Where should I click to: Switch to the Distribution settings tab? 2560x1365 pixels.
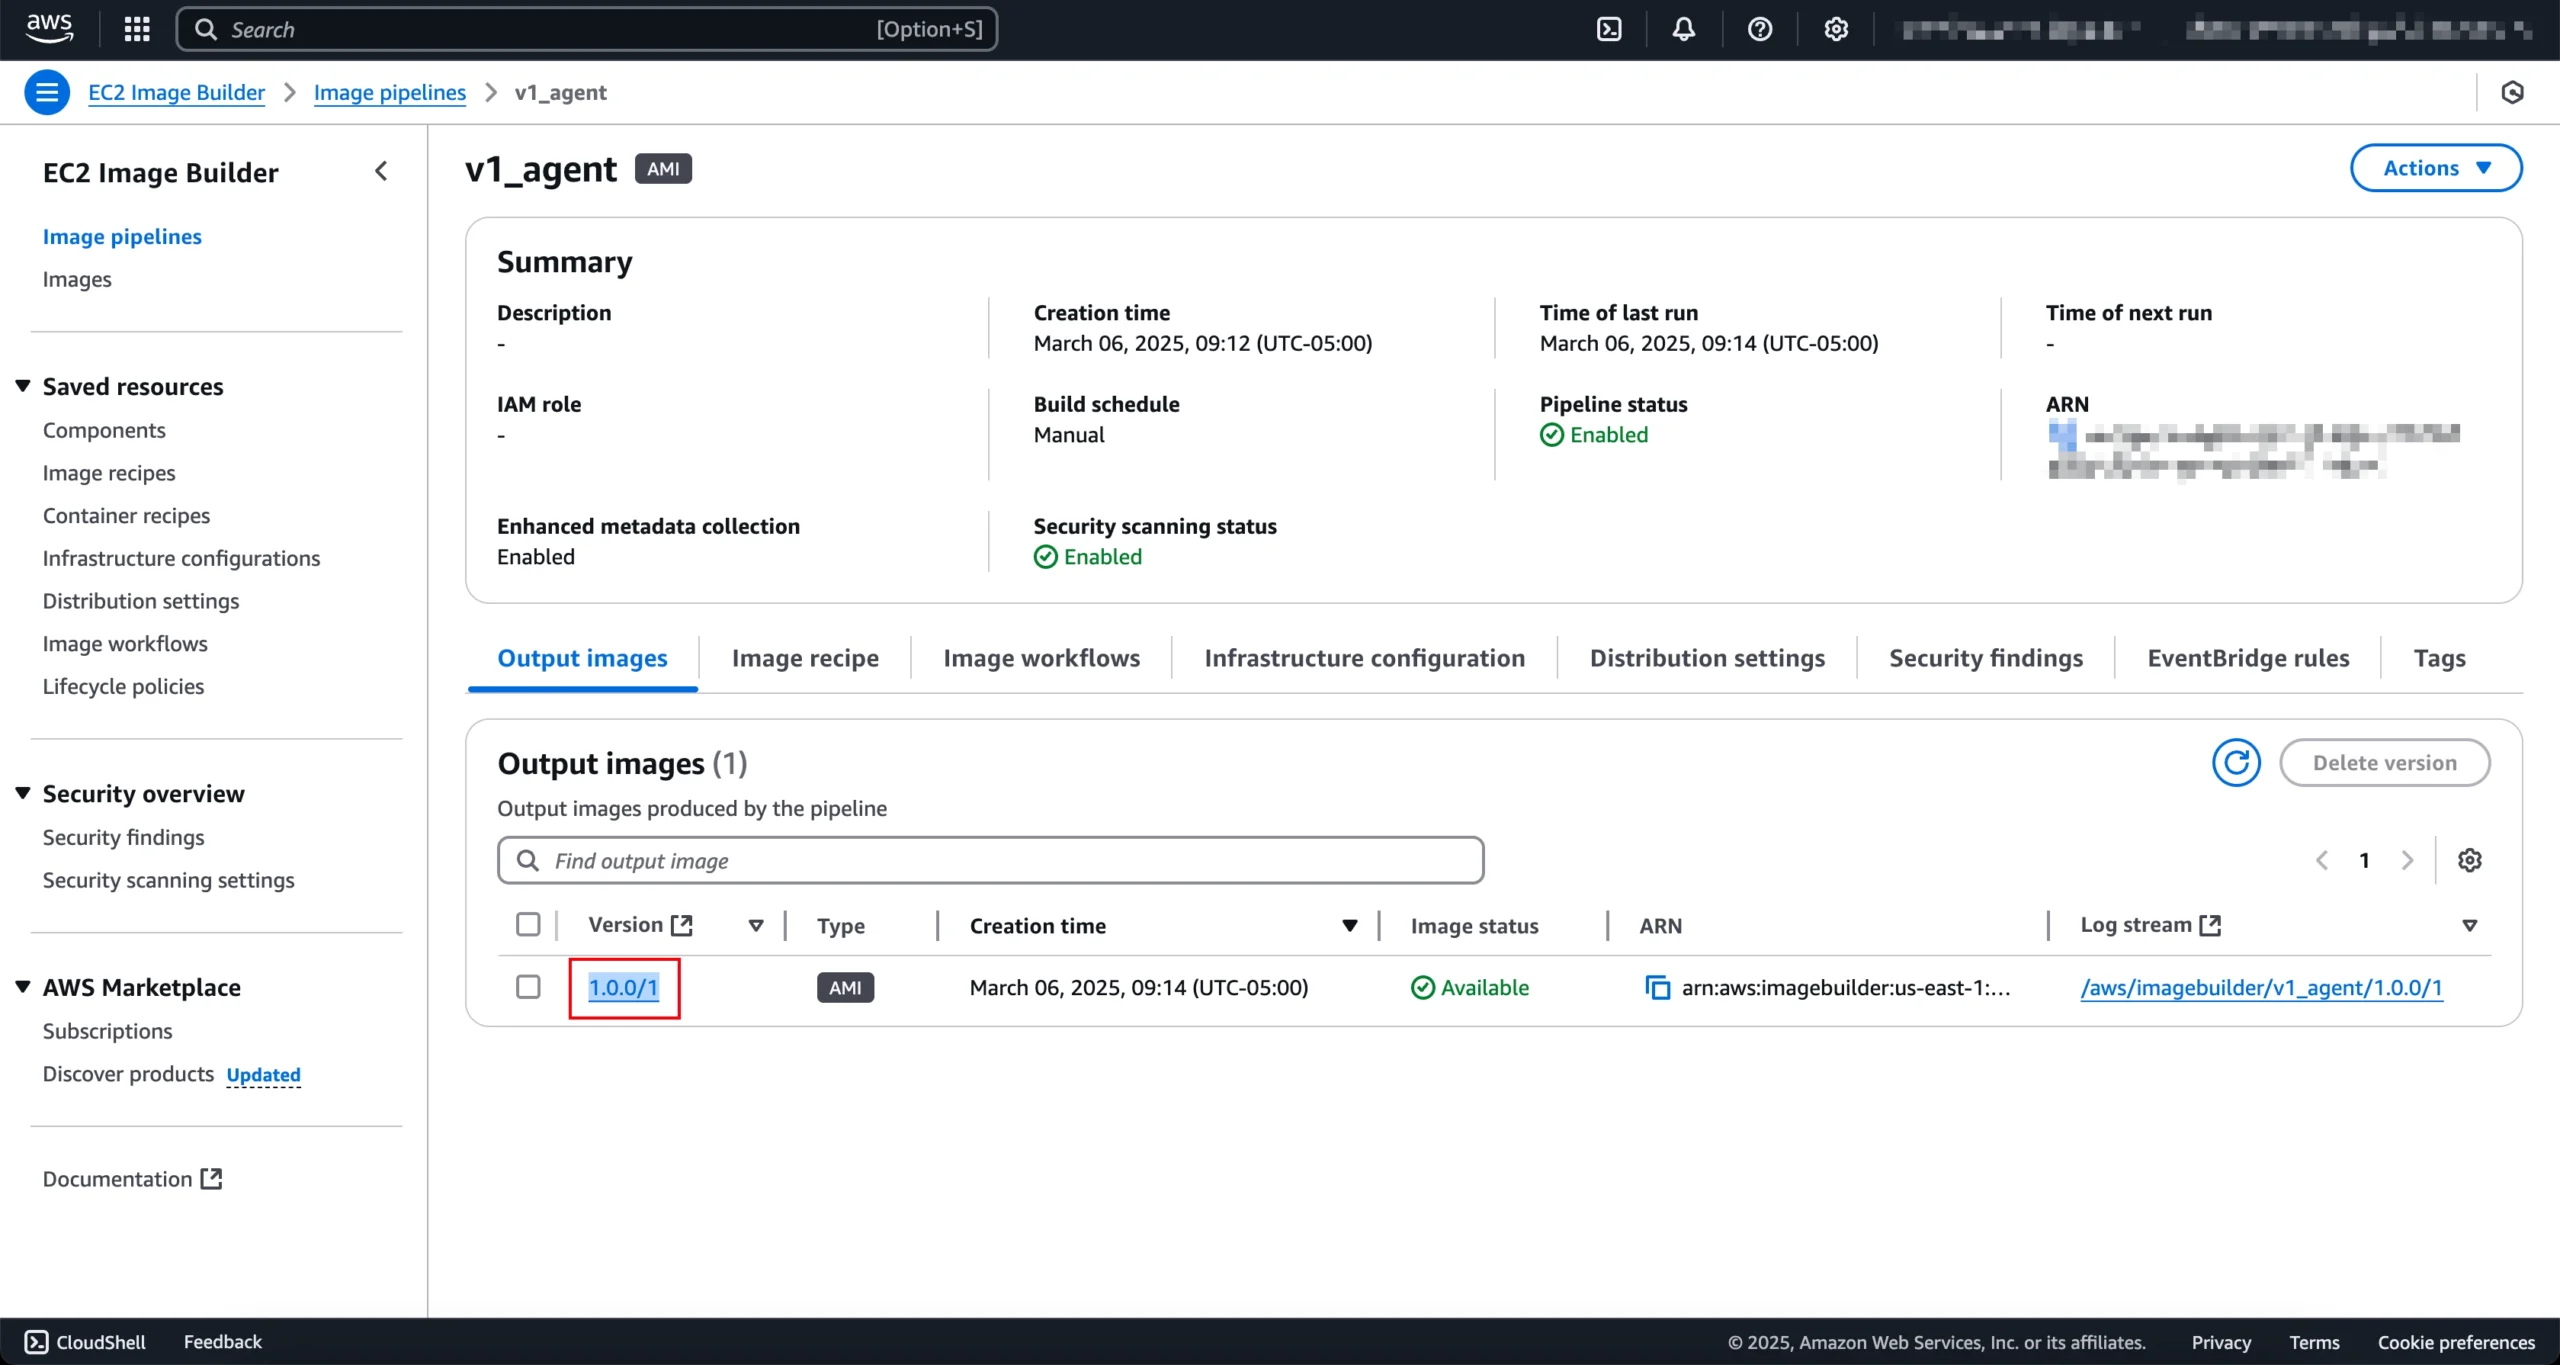1707,658
